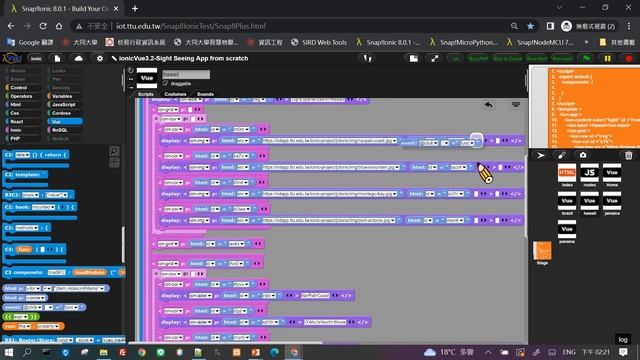Click the Run in Cloud button
Screen dimensions: 640x360
coord(507,58)
